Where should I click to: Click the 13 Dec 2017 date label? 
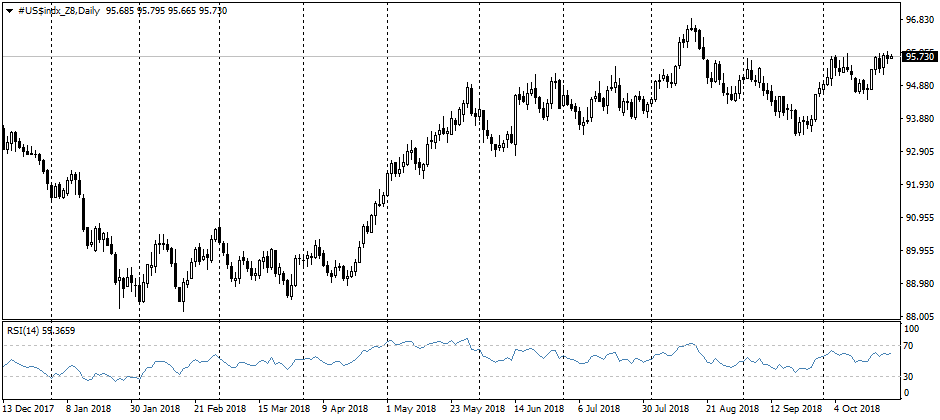(x=27, y=409)
